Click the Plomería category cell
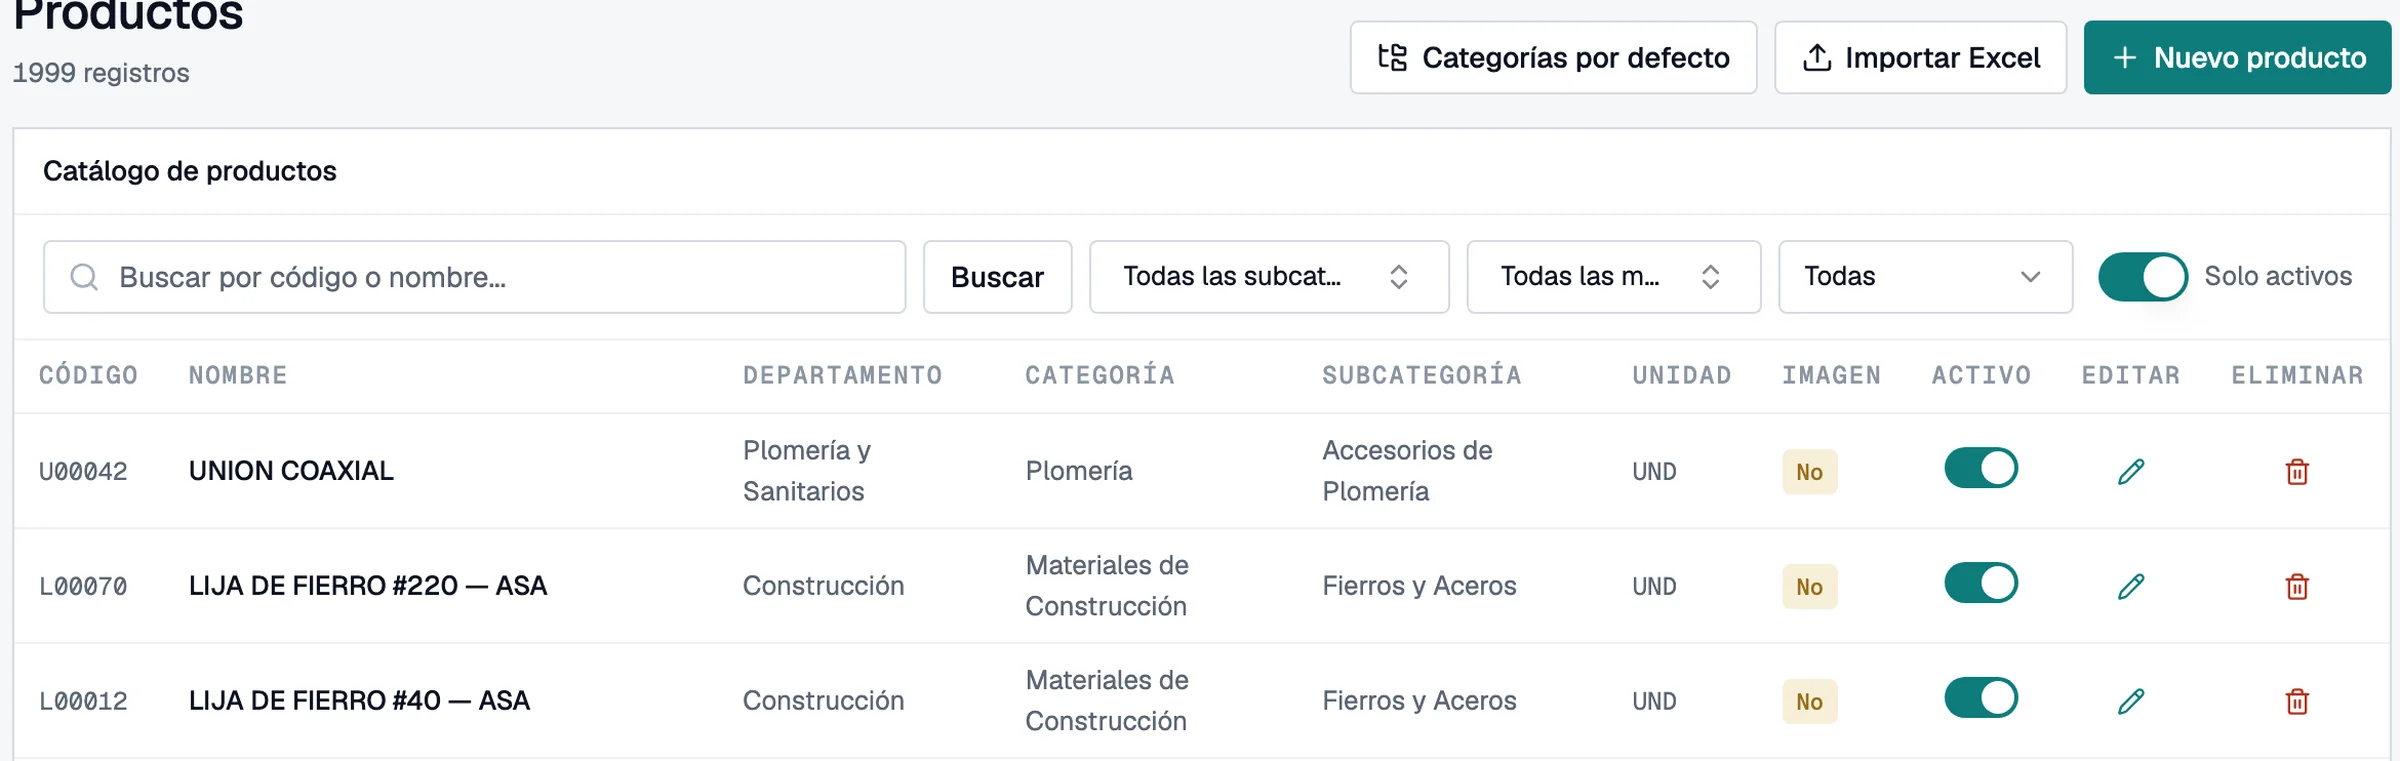This screenshot has width=2400, height=761. [x=1079, y=471]
